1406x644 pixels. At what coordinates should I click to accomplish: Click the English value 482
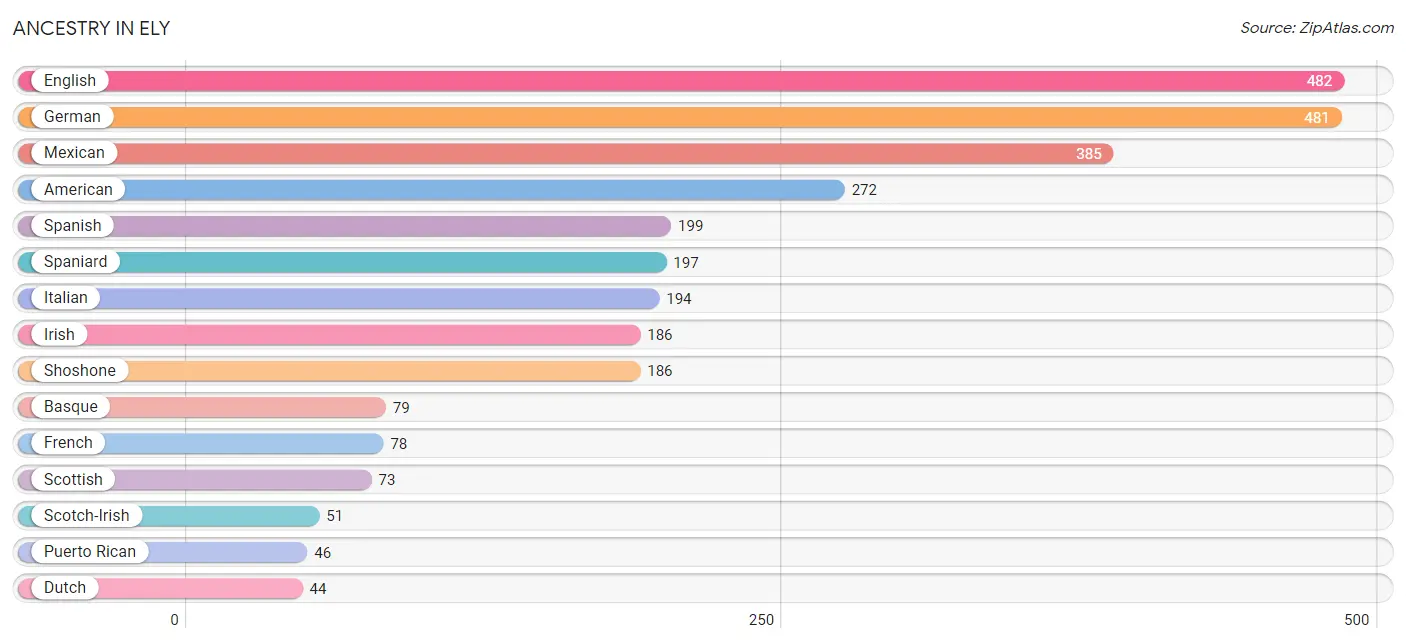[1319, 81]
